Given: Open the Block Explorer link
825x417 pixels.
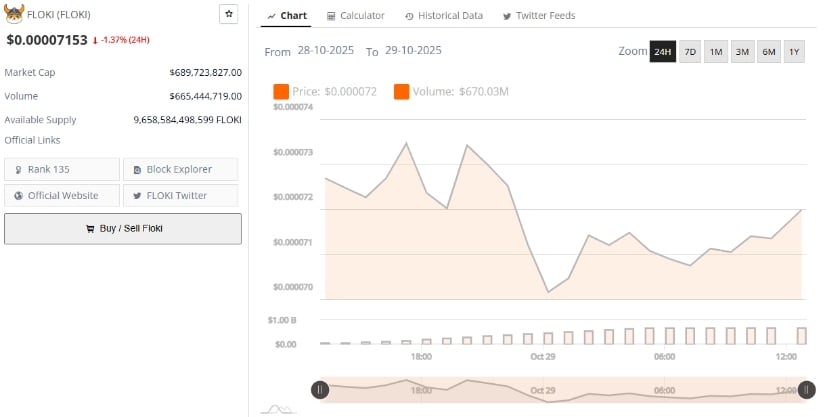Looking at the screenshot, I should [x=180, y=169].
